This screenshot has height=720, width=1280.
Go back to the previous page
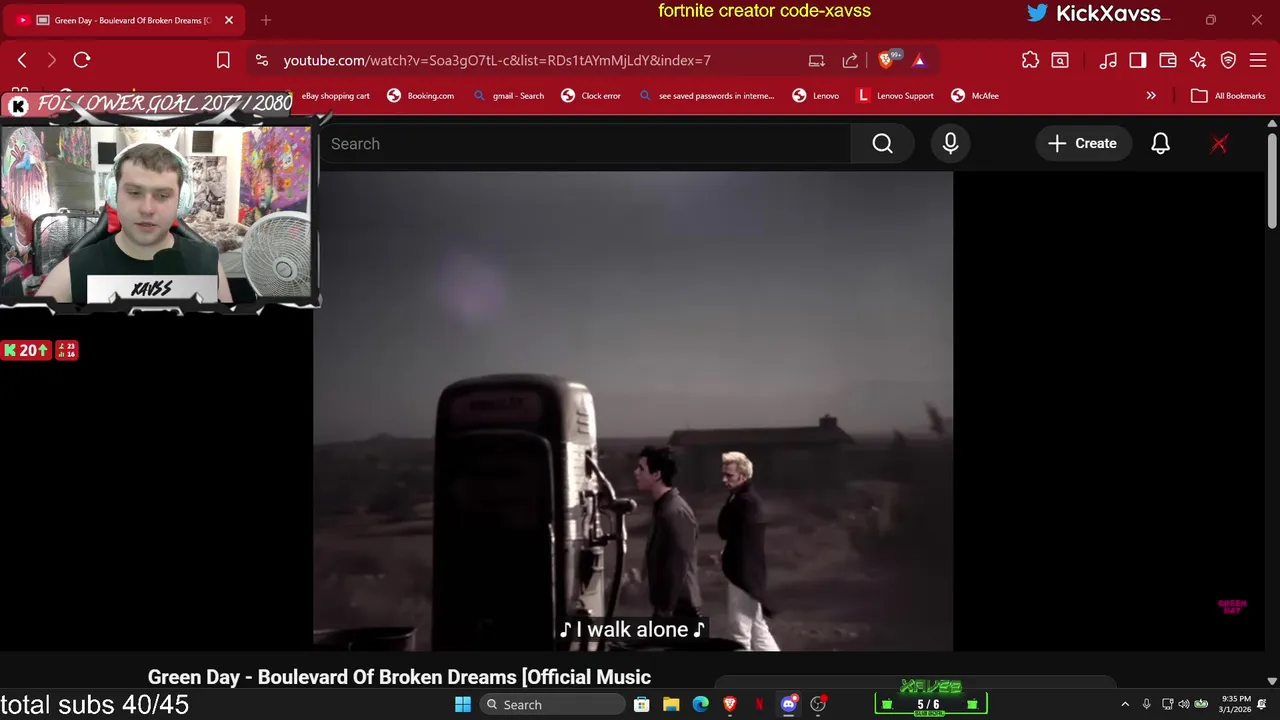point(22,60)
